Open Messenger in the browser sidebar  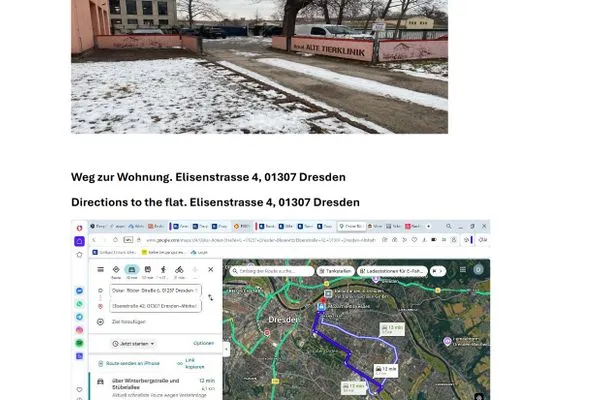[79, 291]
